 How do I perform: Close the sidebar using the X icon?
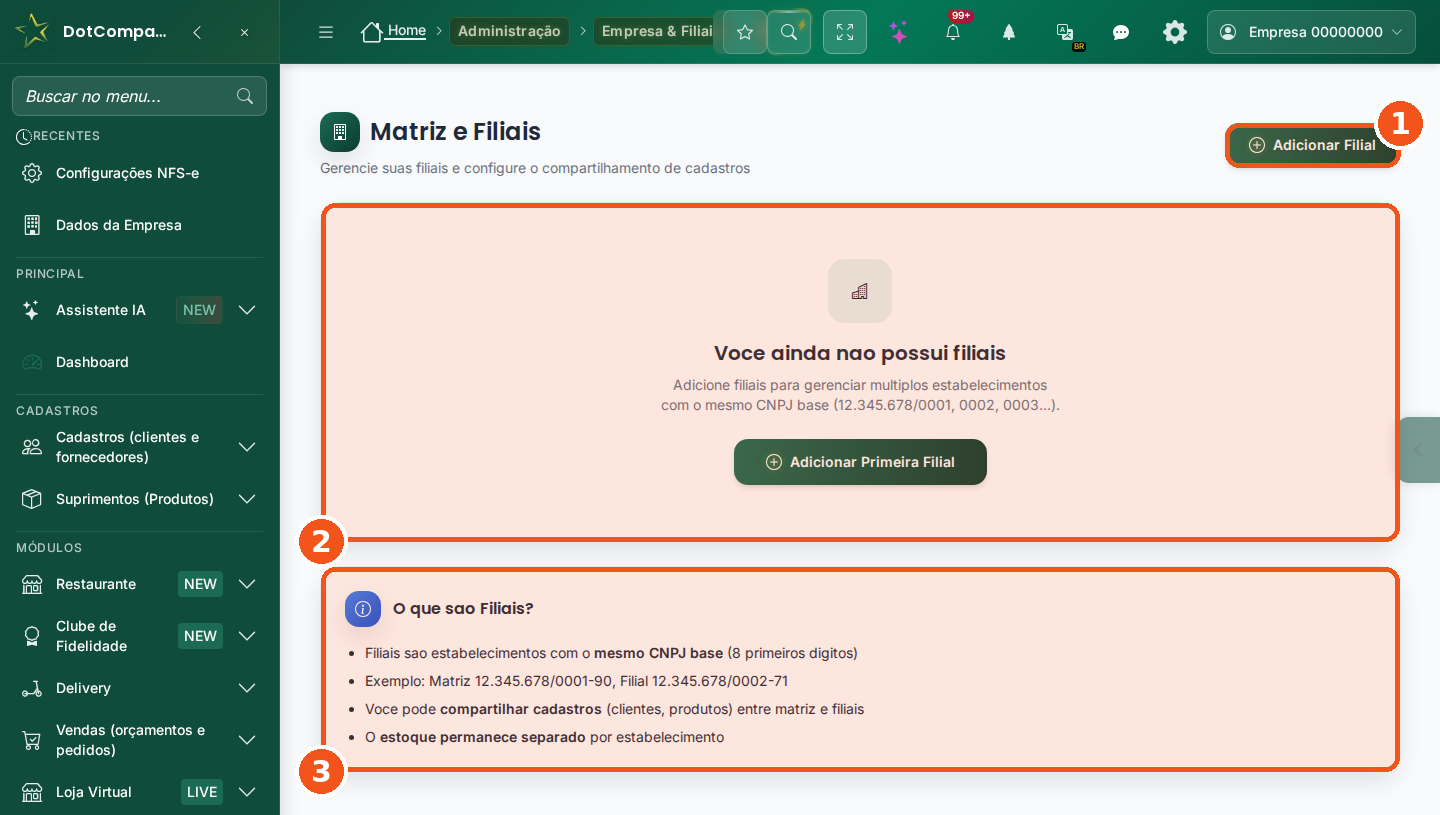tap(245, 32)
